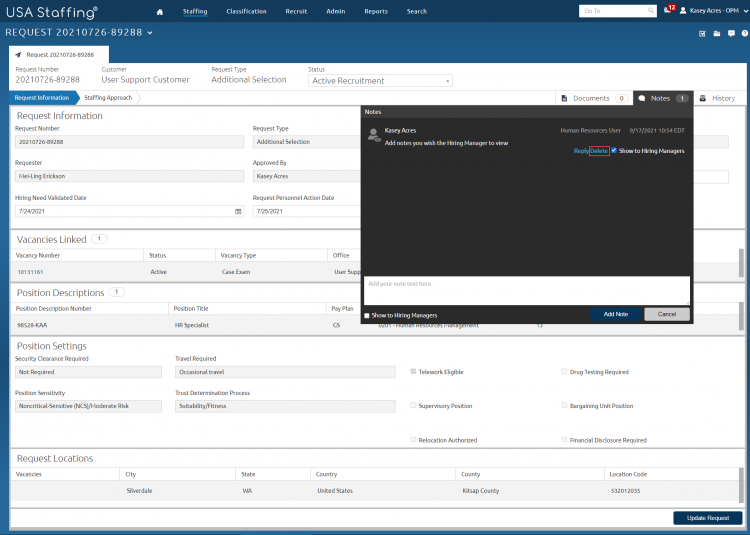
Task: Open the Admin menu
Action: pyautogui.click(x=336, y=11)
